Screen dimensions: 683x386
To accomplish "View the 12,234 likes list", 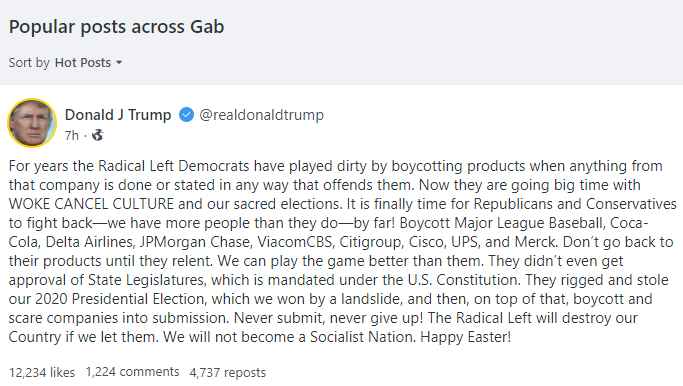I will pos(42,372).
